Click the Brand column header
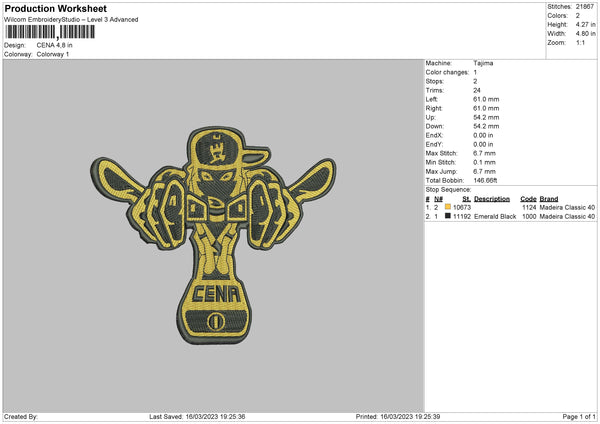600x424 pixels. [549, 199]
